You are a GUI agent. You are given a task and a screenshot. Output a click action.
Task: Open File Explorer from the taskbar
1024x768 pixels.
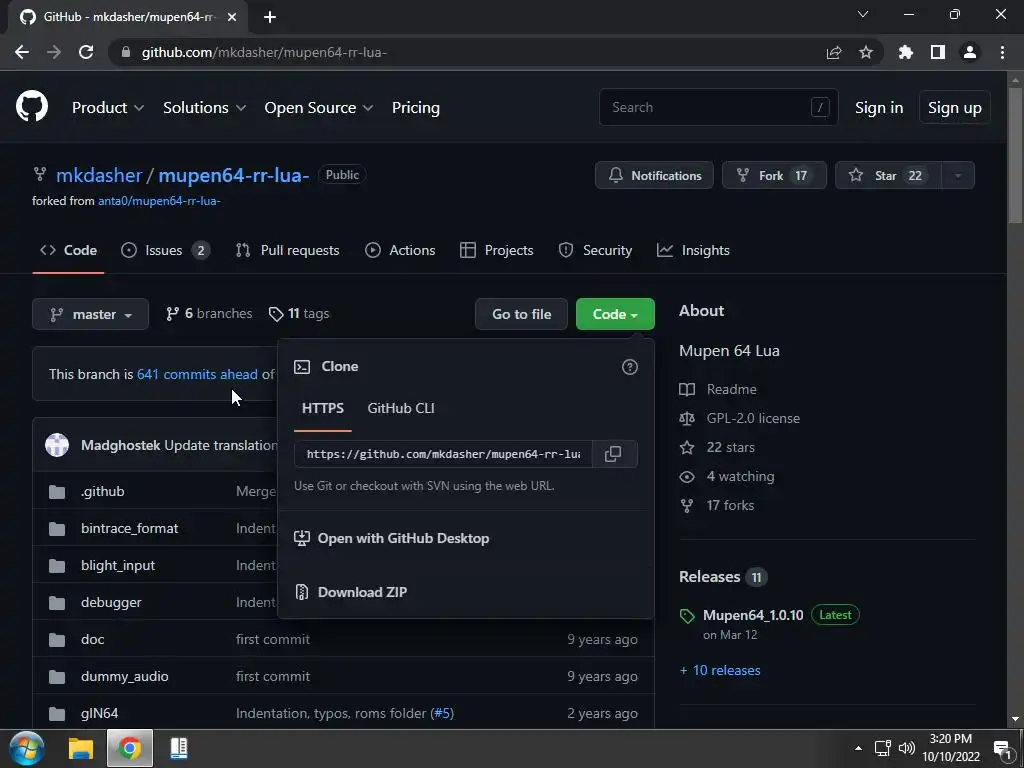pyautogui.click(x=81, y=748)
